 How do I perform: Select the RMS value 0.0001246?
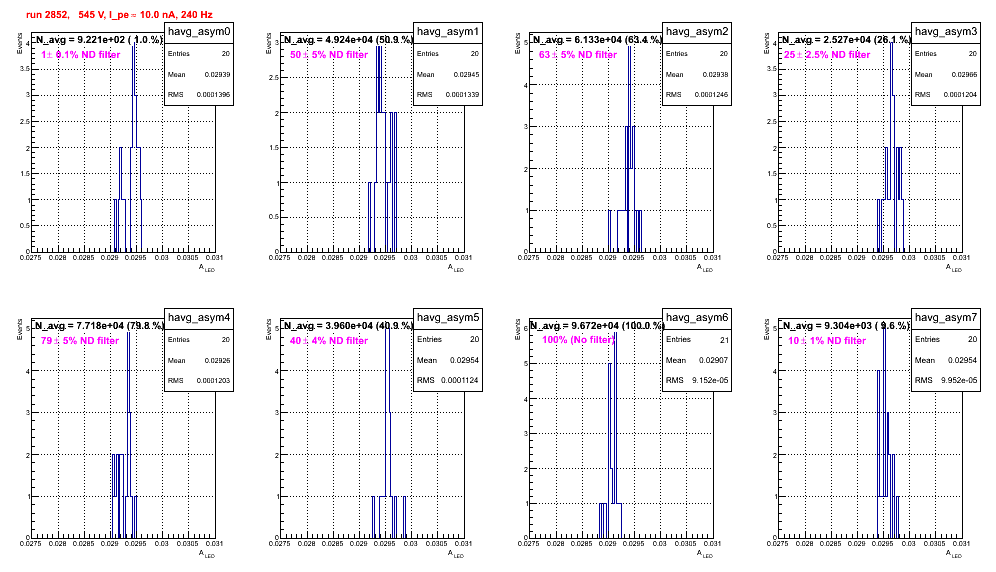pos(711,95)
